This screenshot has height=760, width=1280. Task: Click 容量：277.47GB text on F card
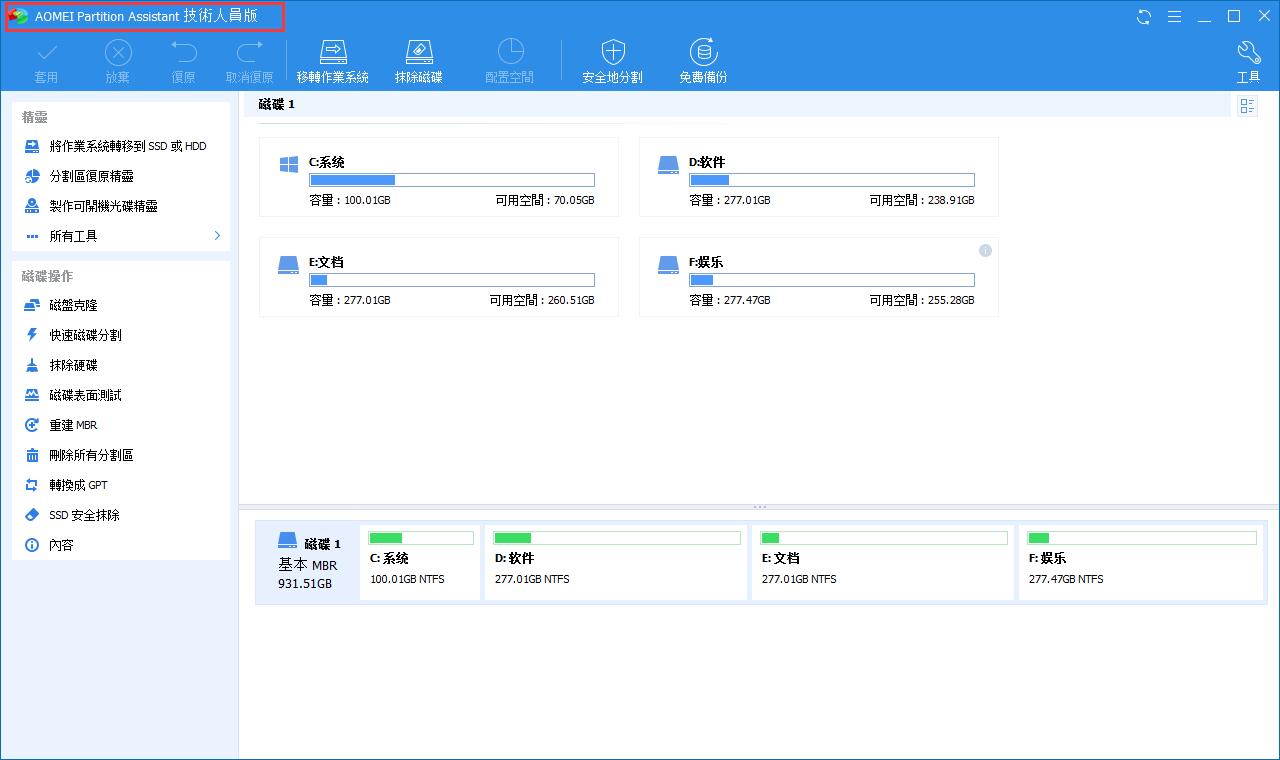pyautogui.click(x=730, y=300)
